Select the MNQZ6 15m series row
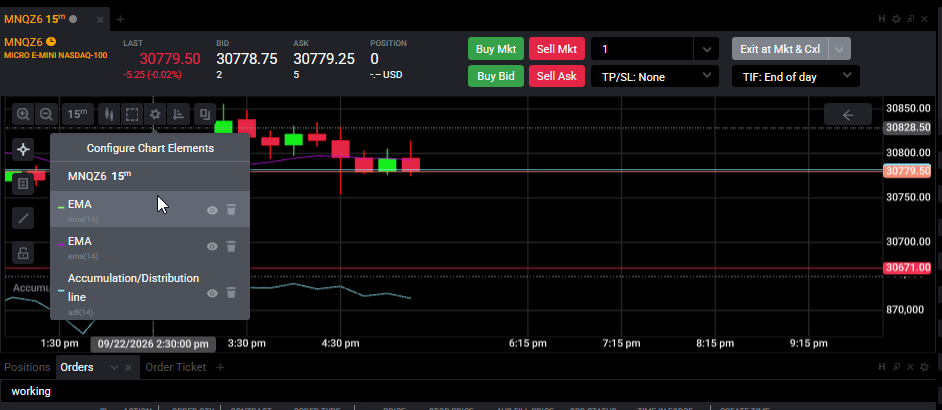The image size is (942, 410). (x=150, y=176)
